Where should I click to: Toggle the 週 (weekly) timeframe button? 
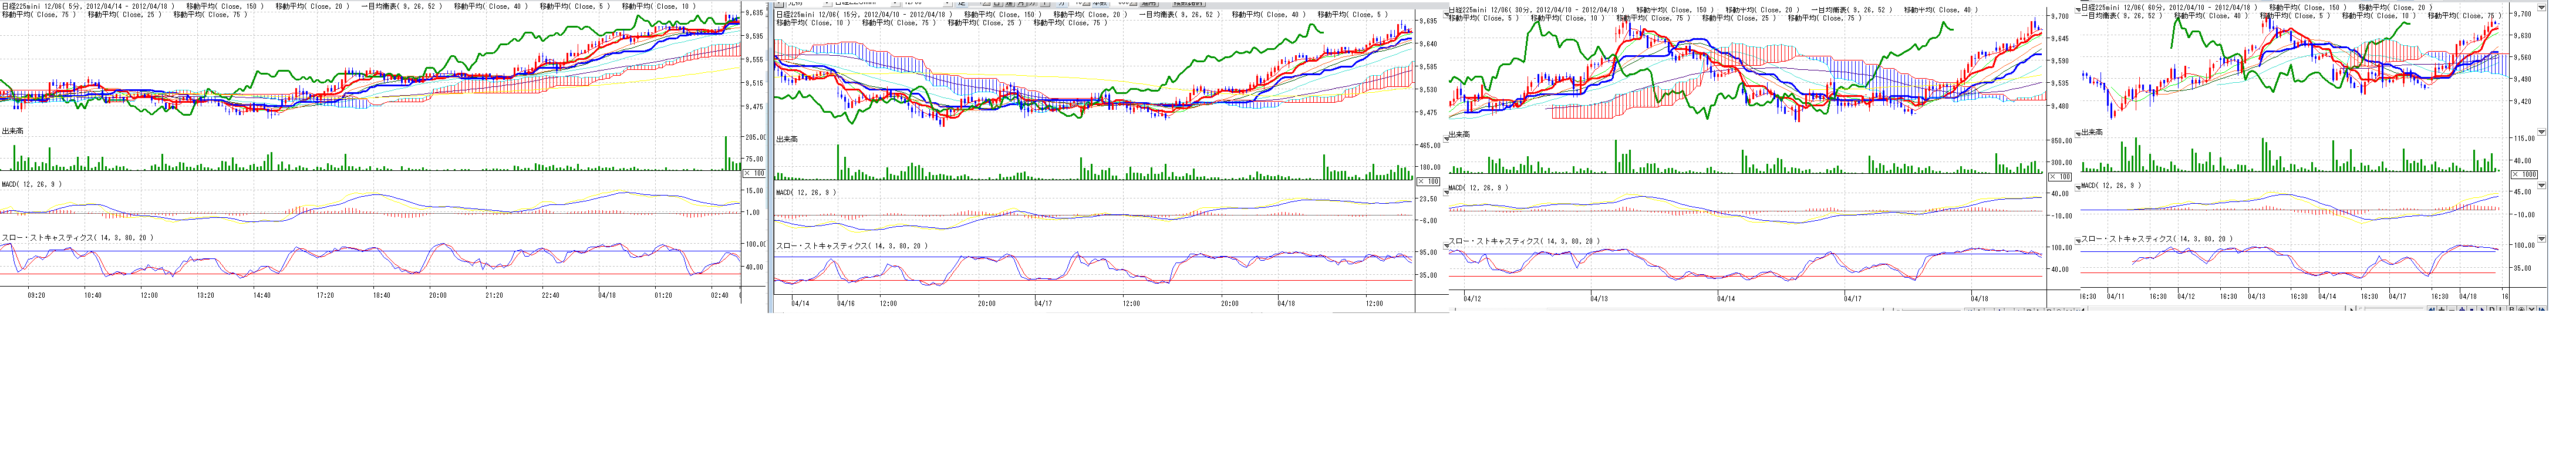pyautogui.click(x=1009, y=3)
